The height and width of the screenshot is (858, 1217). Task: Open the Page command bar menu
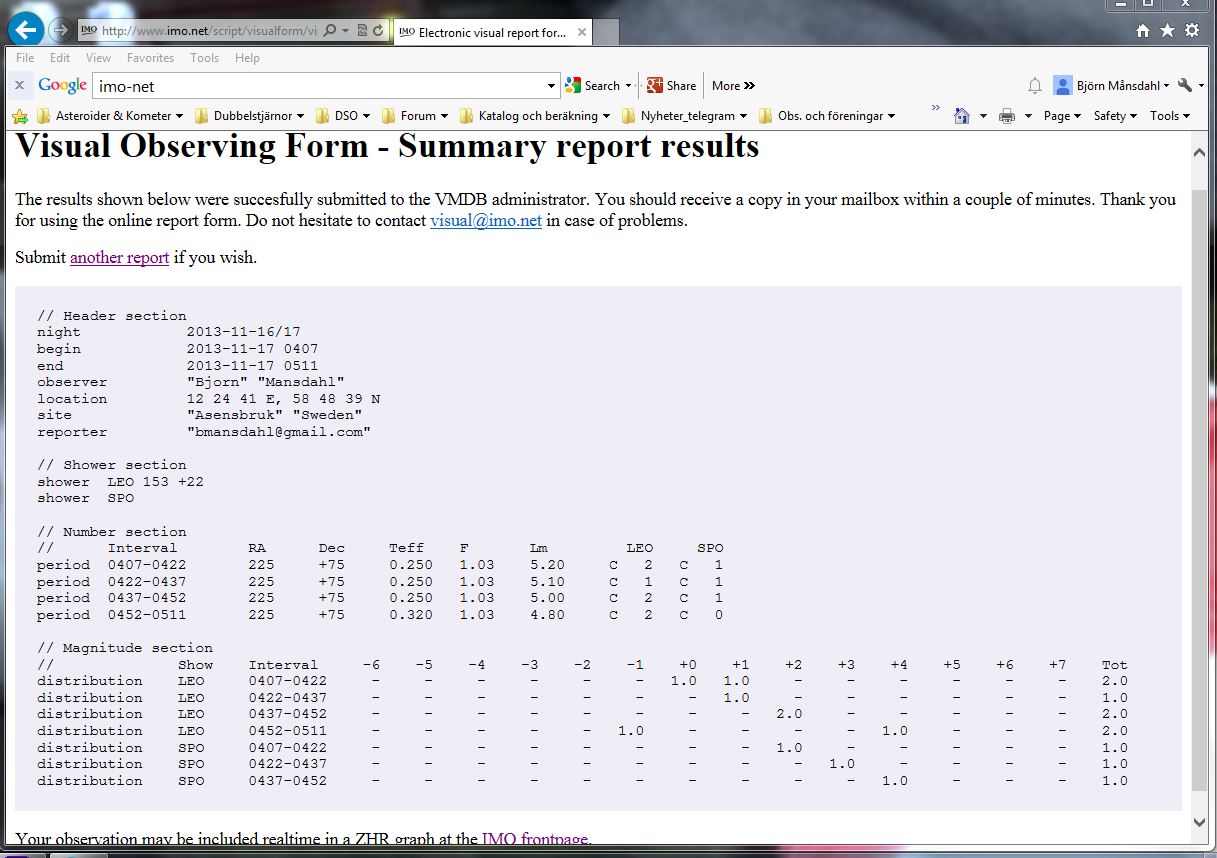coord(1062,116)
